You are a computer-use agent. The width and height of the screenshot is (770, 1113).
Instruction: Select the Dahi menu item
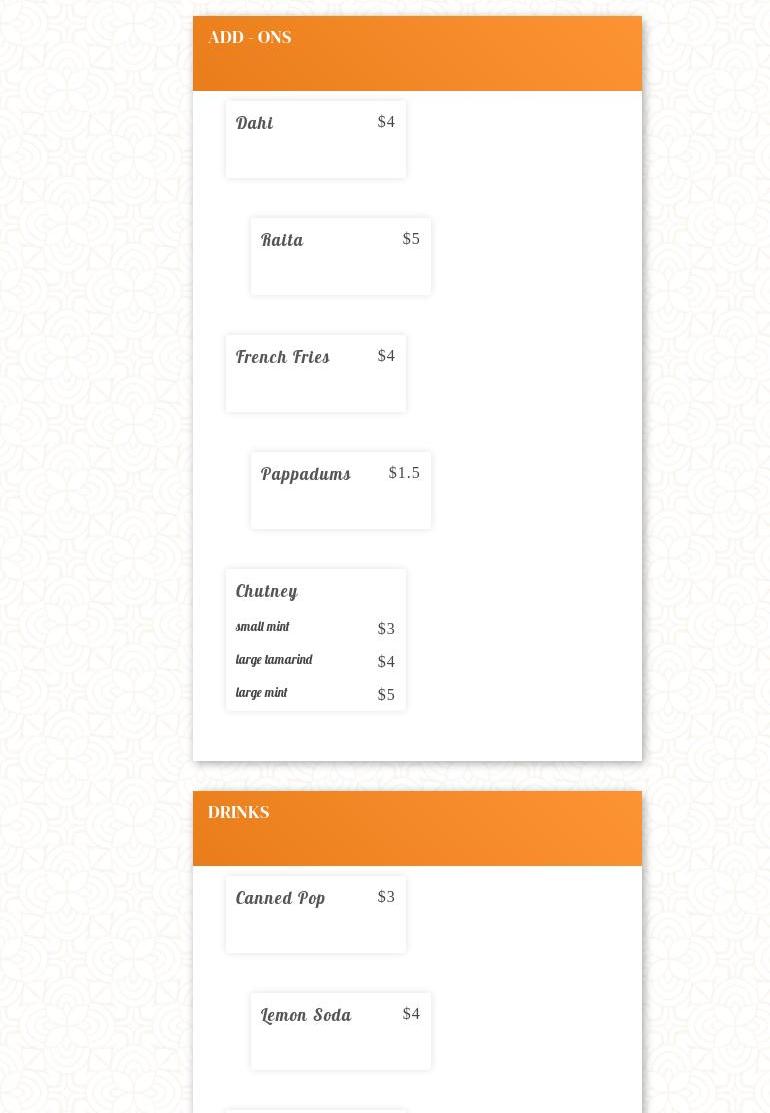click(255, 123)
